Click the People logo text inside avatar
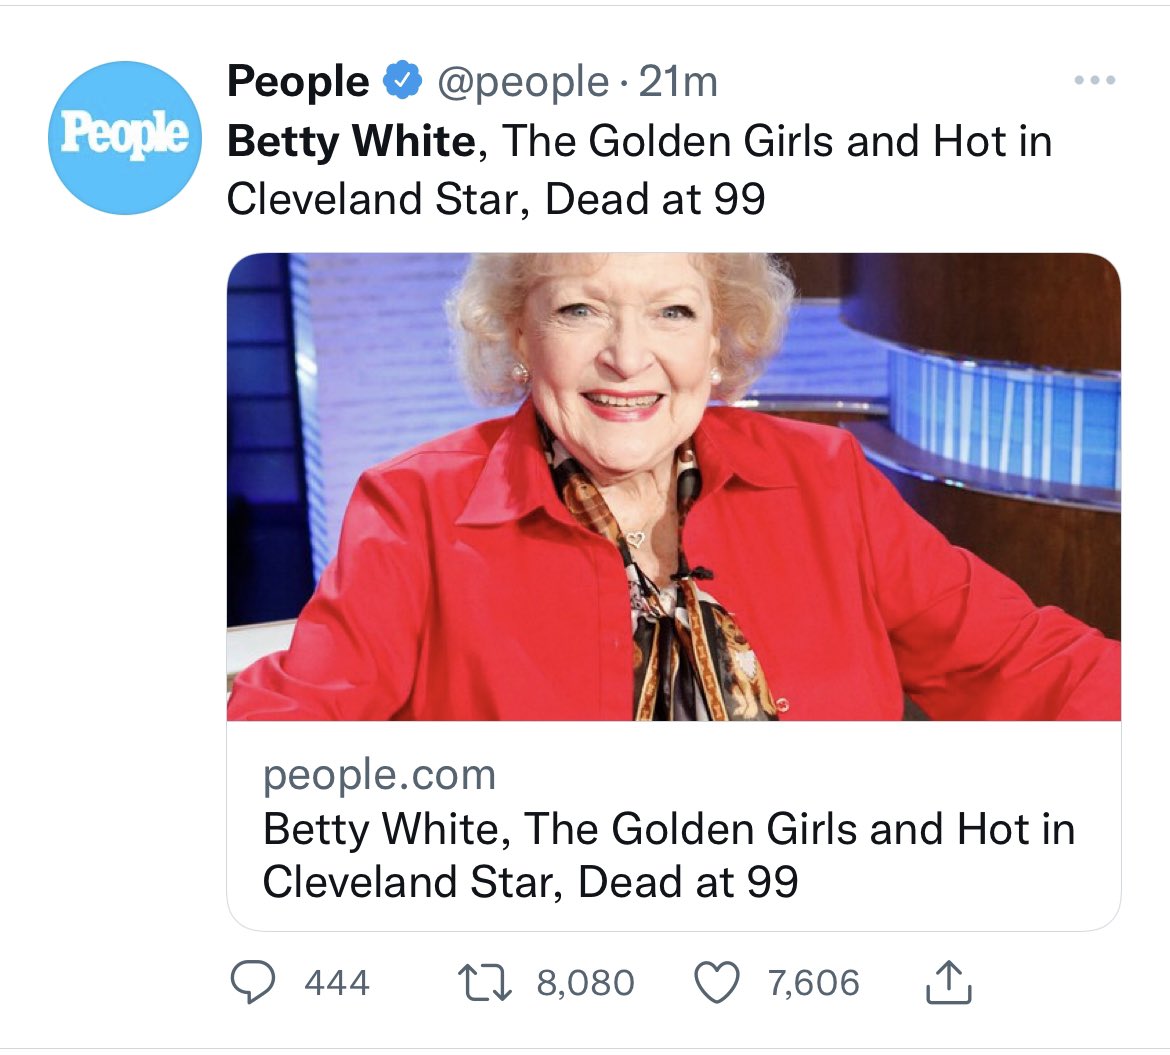Screen dimensions: 1170x1055 tap(124, 136)
